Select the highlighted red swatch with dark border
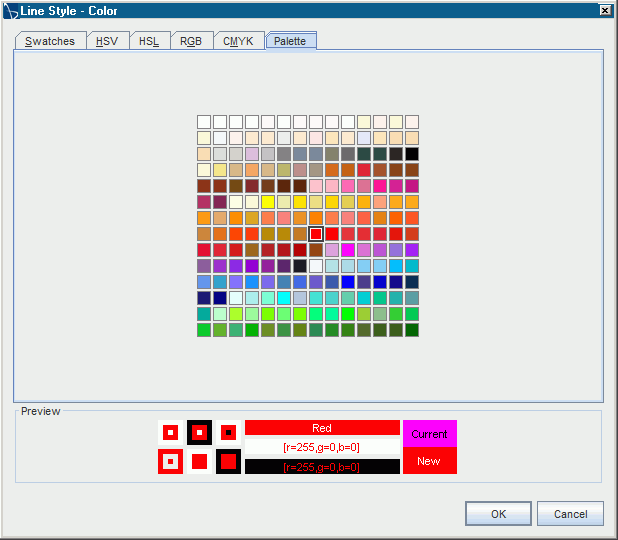This screenshot has height=540, width=618. tap(316, 234)
